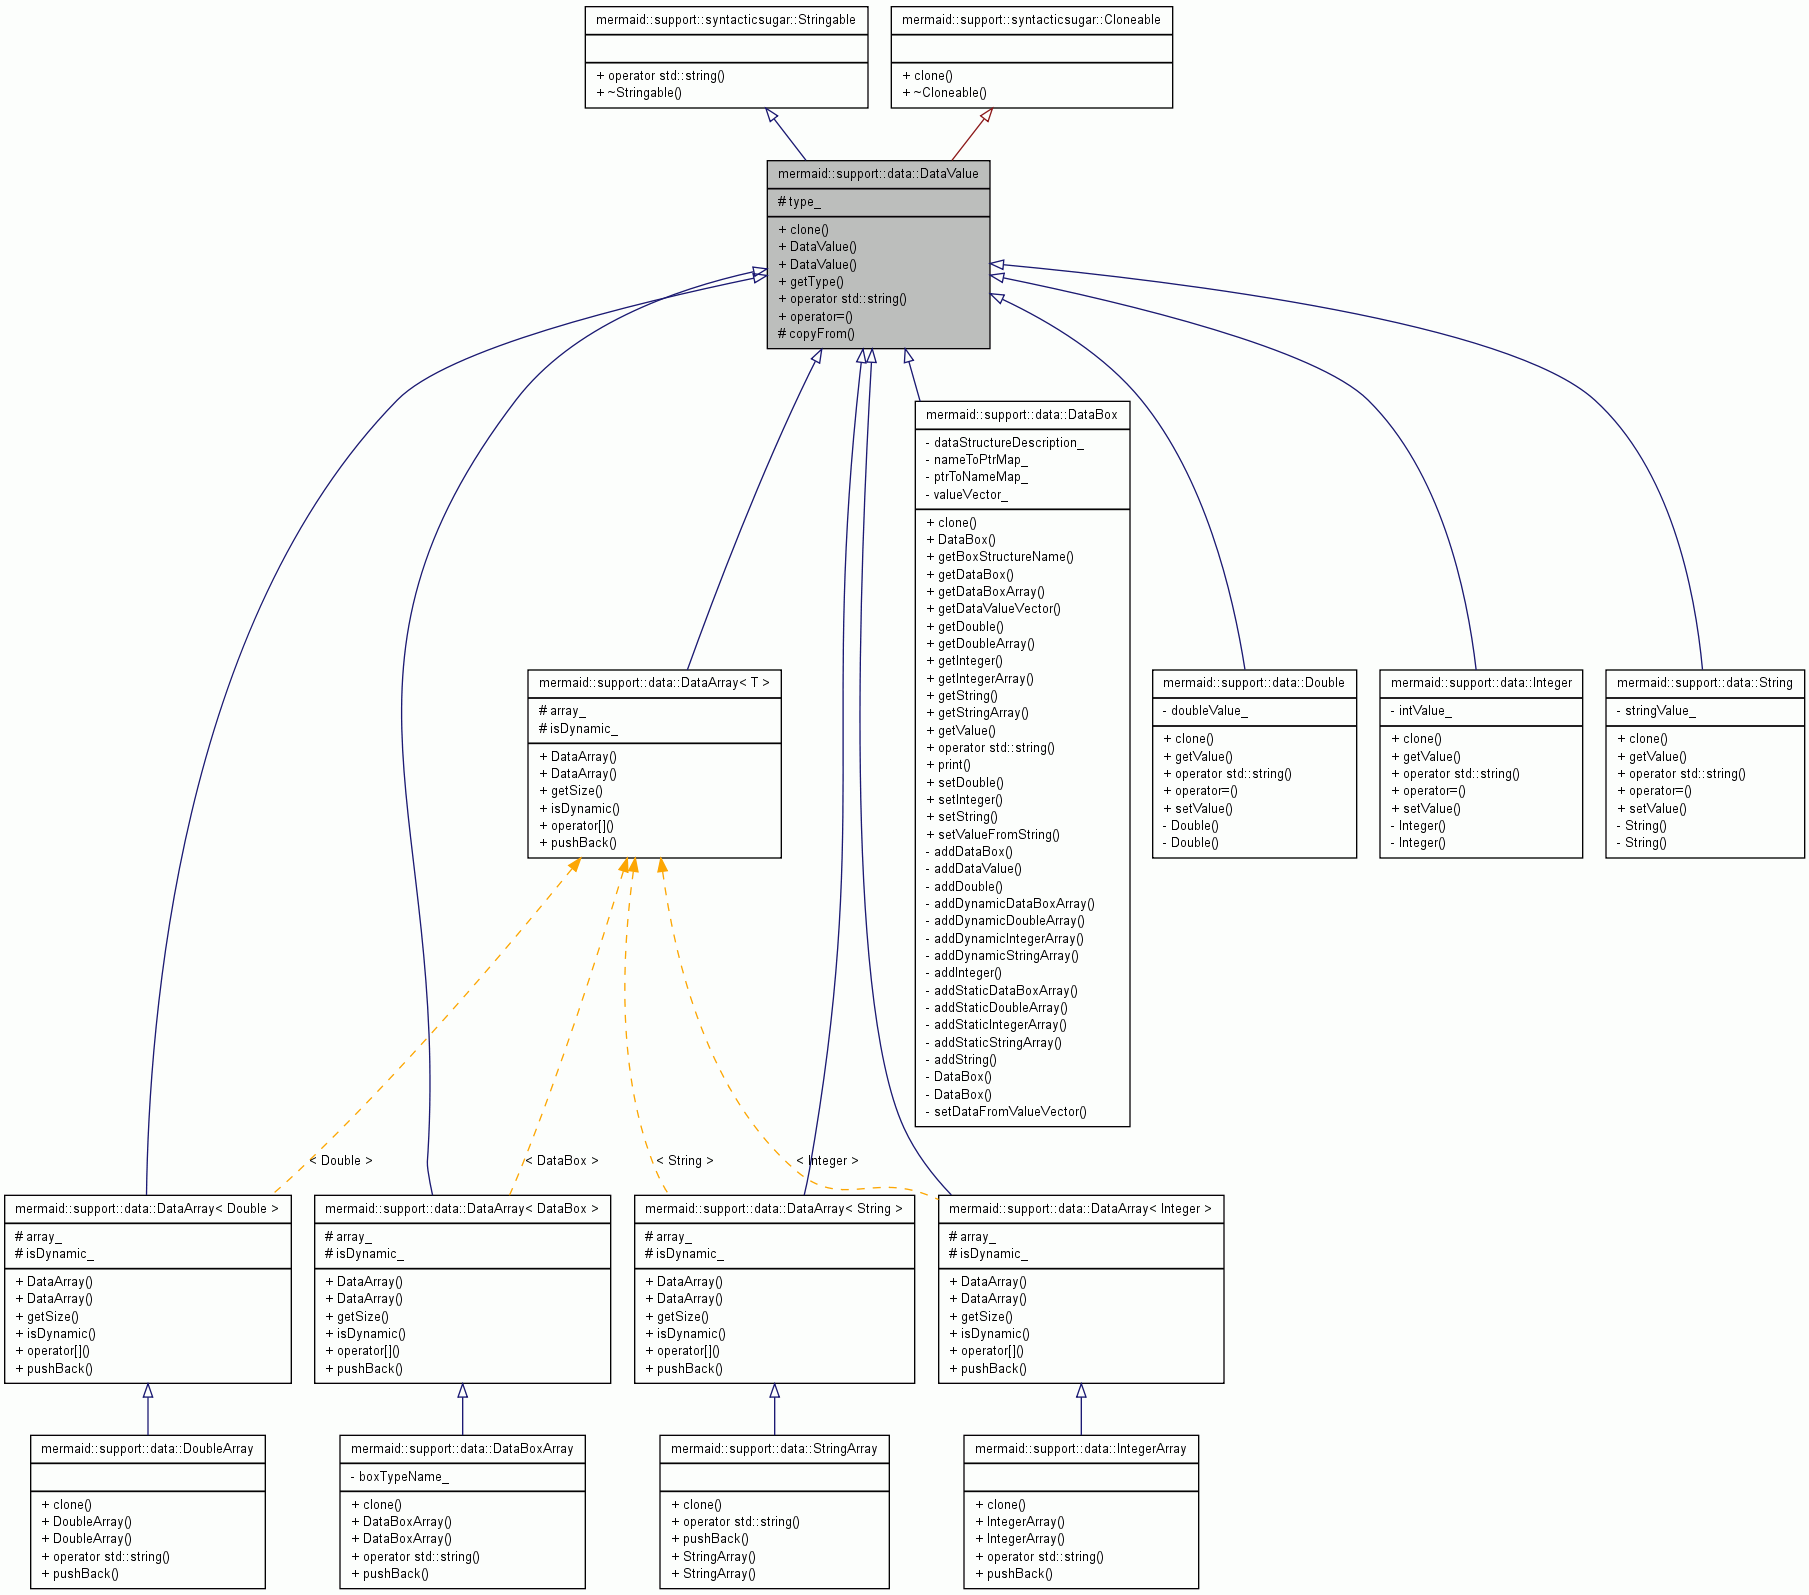Click '- valueVector_' in DataBox node

966,495
